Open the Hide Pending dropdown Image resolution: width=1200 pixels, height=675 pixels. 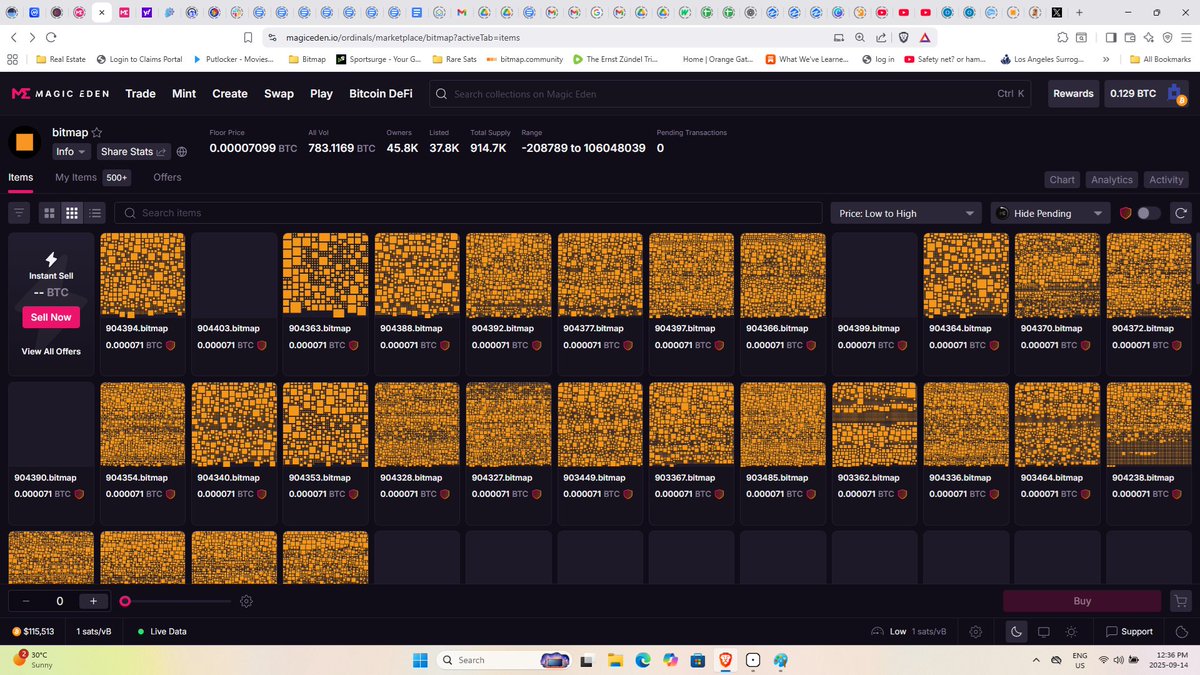[1050, 213]
